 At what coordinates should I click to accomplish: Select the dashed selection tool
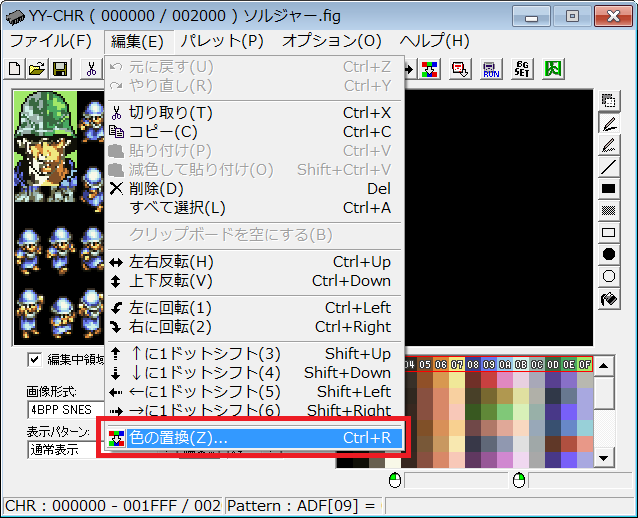[x=609, y=101]
